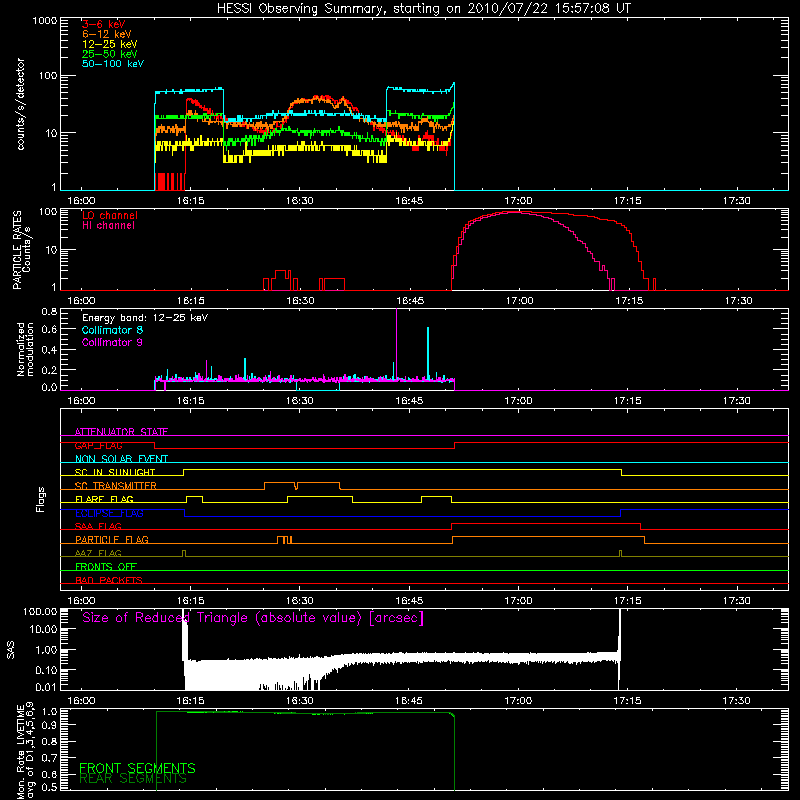Screen dimensions: 800x800
Task: Click the 17:15 tick under flags panel
Action: 628,601
